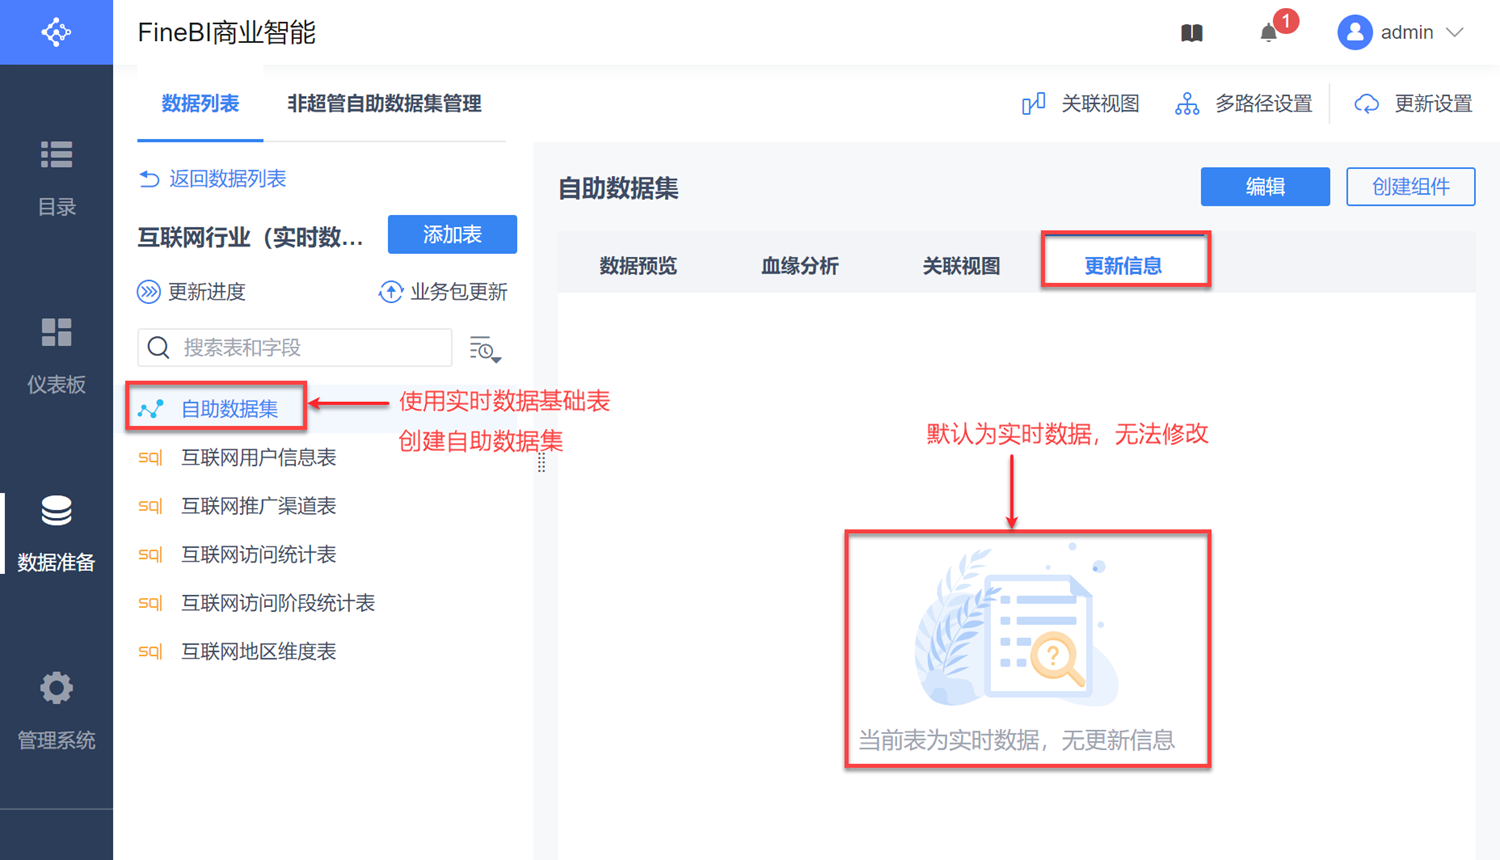Expand the admin account dropdown arrow
1500x860 pixels.
pos(1455,33)
